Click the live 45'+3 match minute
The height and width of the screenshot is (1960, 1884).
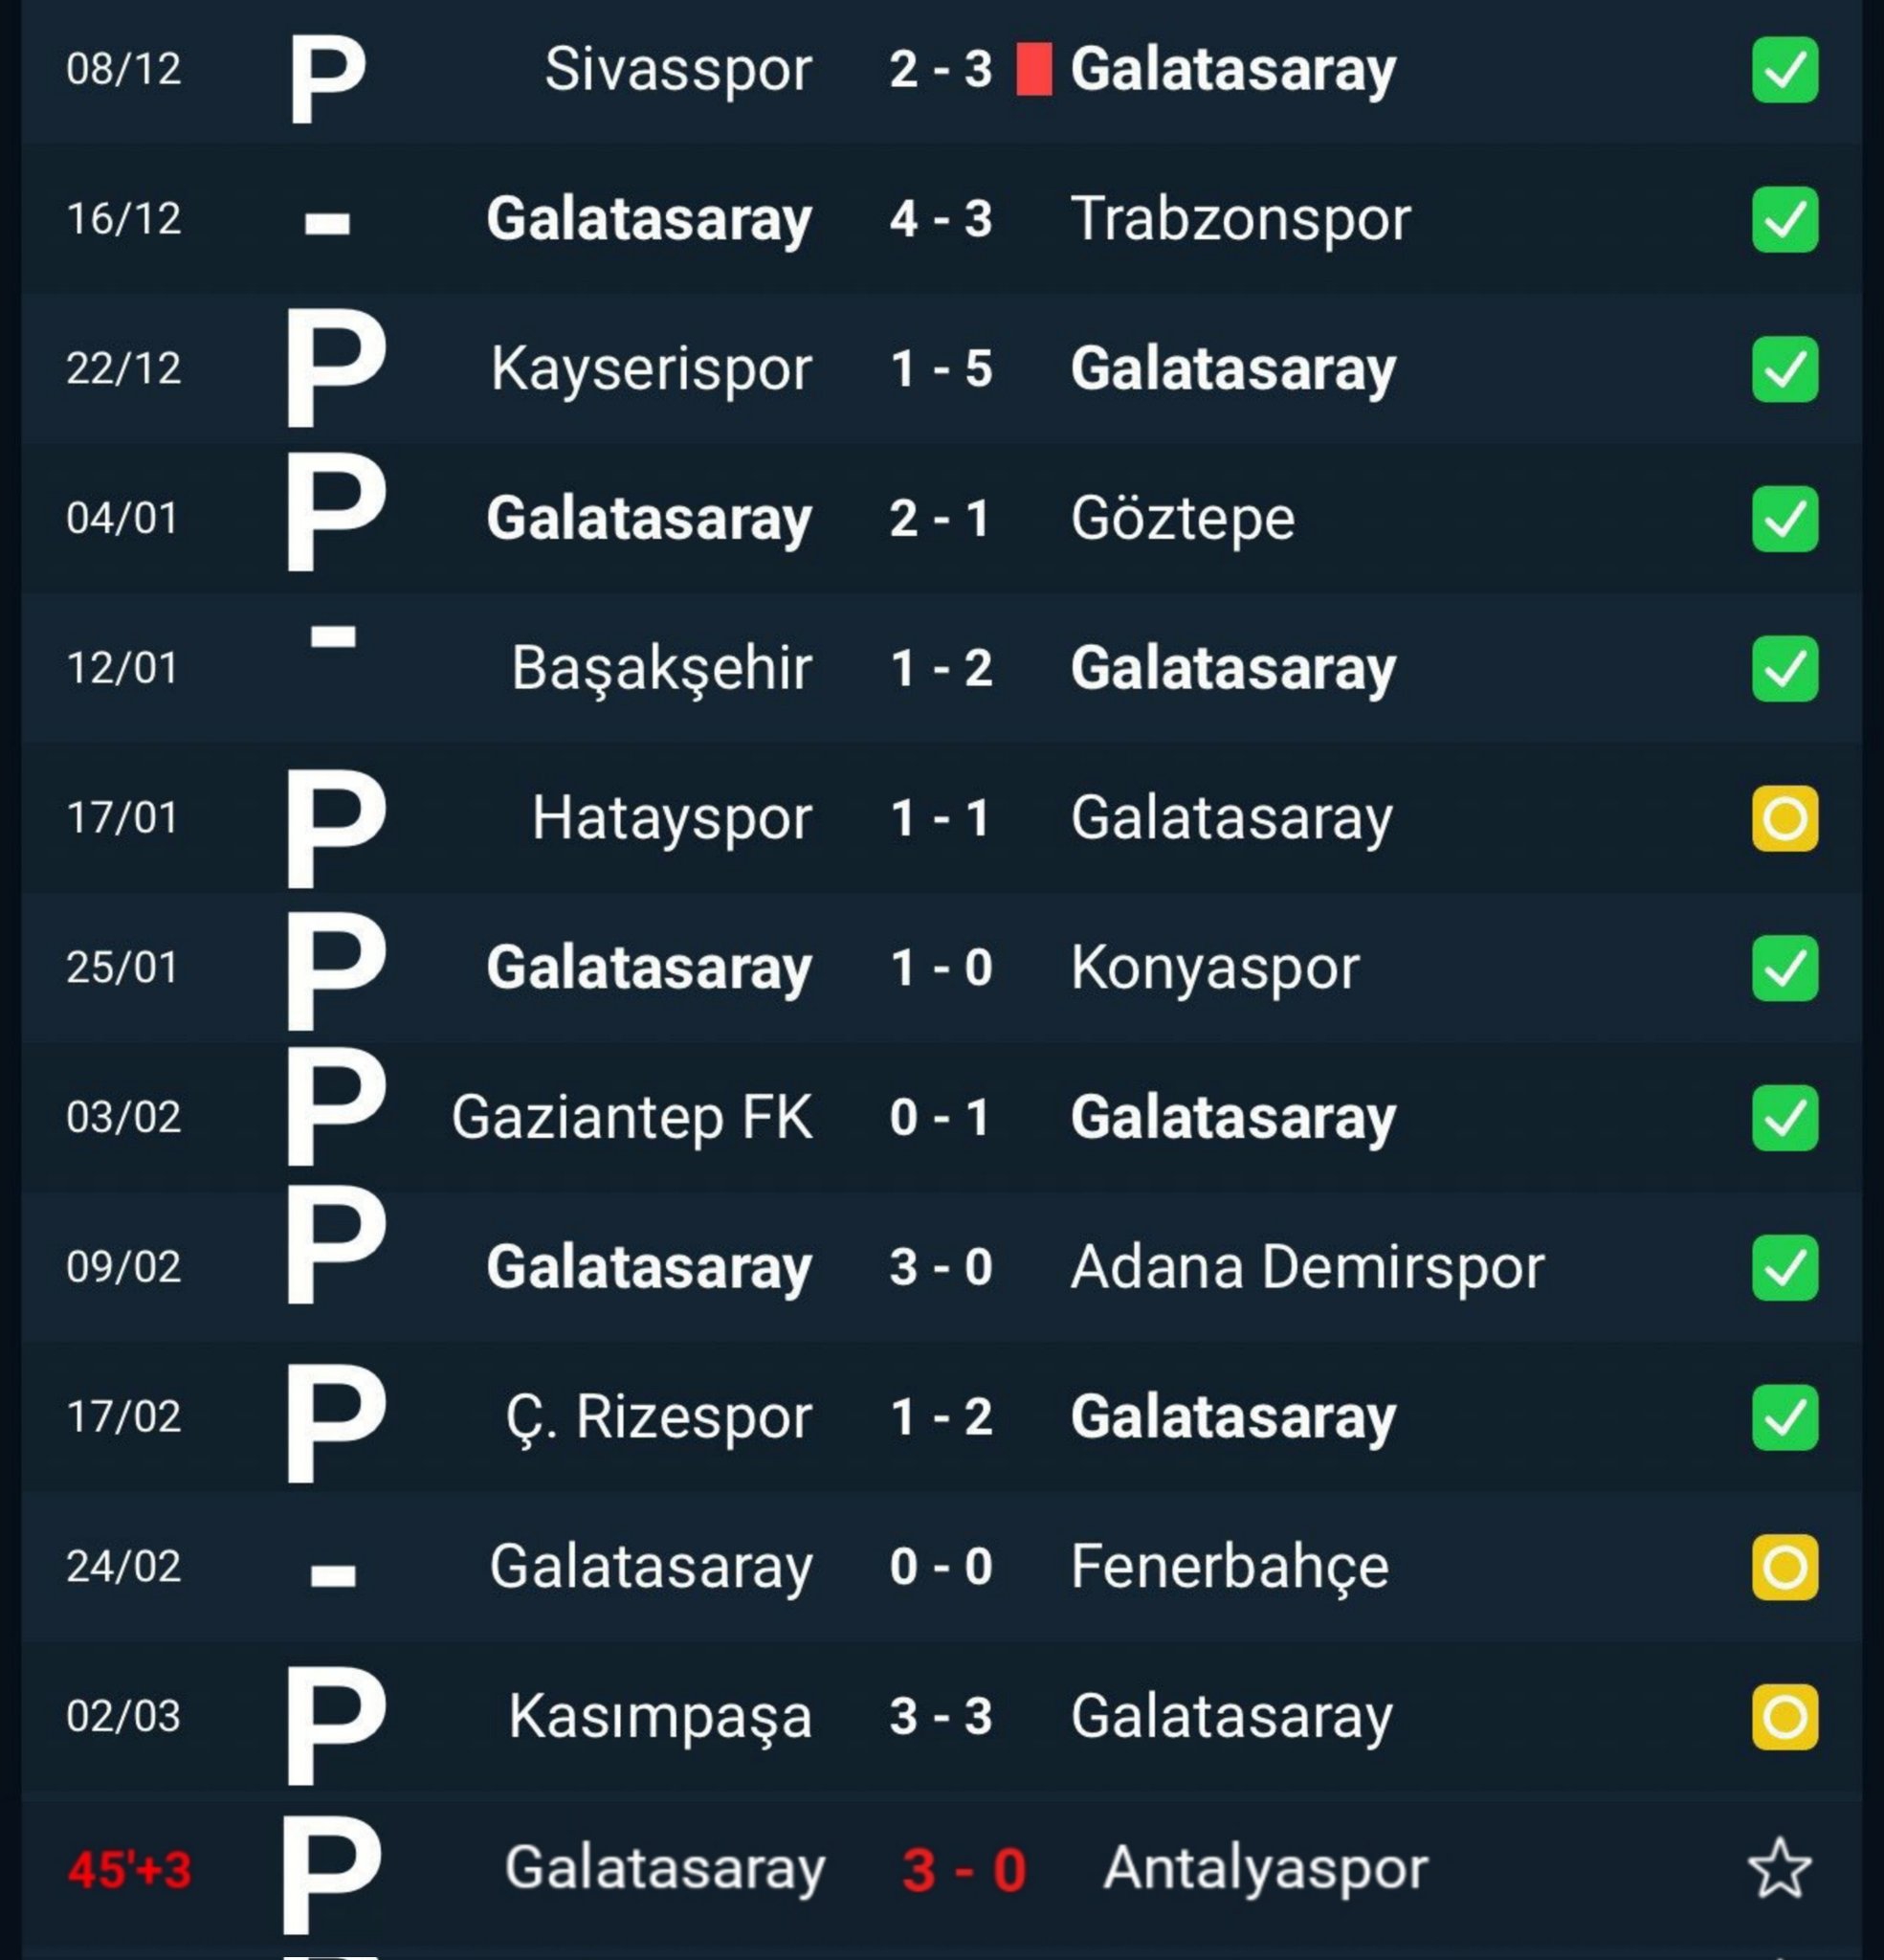[x=129, y=1869]
